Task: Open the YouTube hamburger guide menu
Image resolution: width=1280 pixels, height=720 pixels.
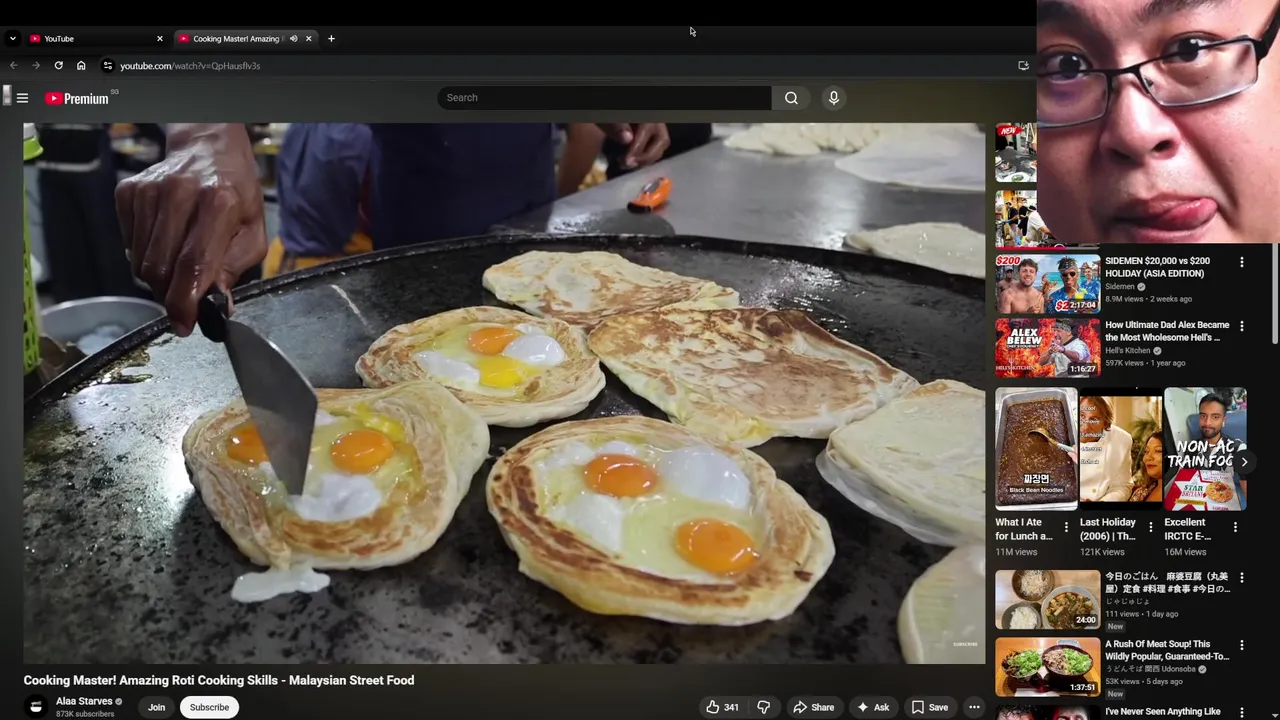Action: pyautogui.click(x=22, y=98)
